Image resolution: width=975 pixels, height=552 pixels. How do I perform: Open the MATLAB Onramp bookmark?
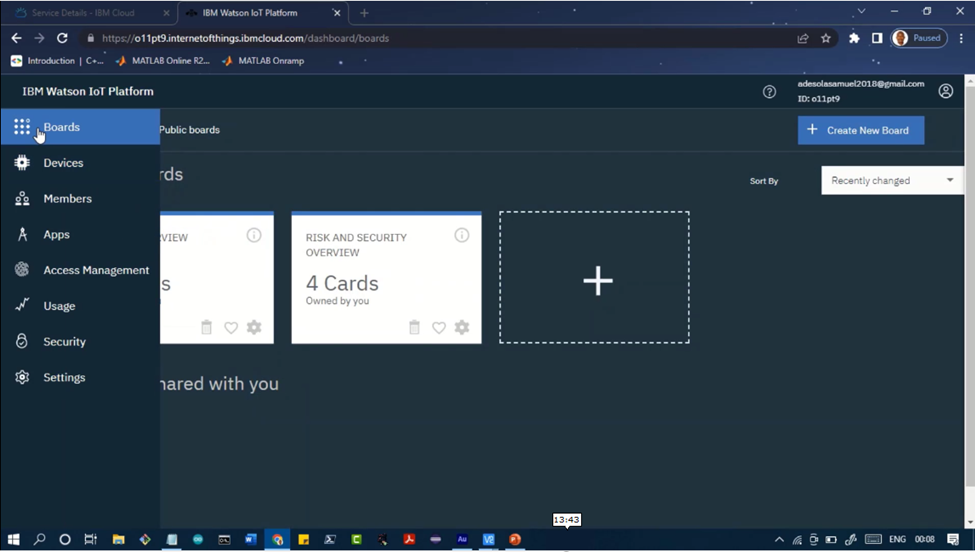[263, 61]
